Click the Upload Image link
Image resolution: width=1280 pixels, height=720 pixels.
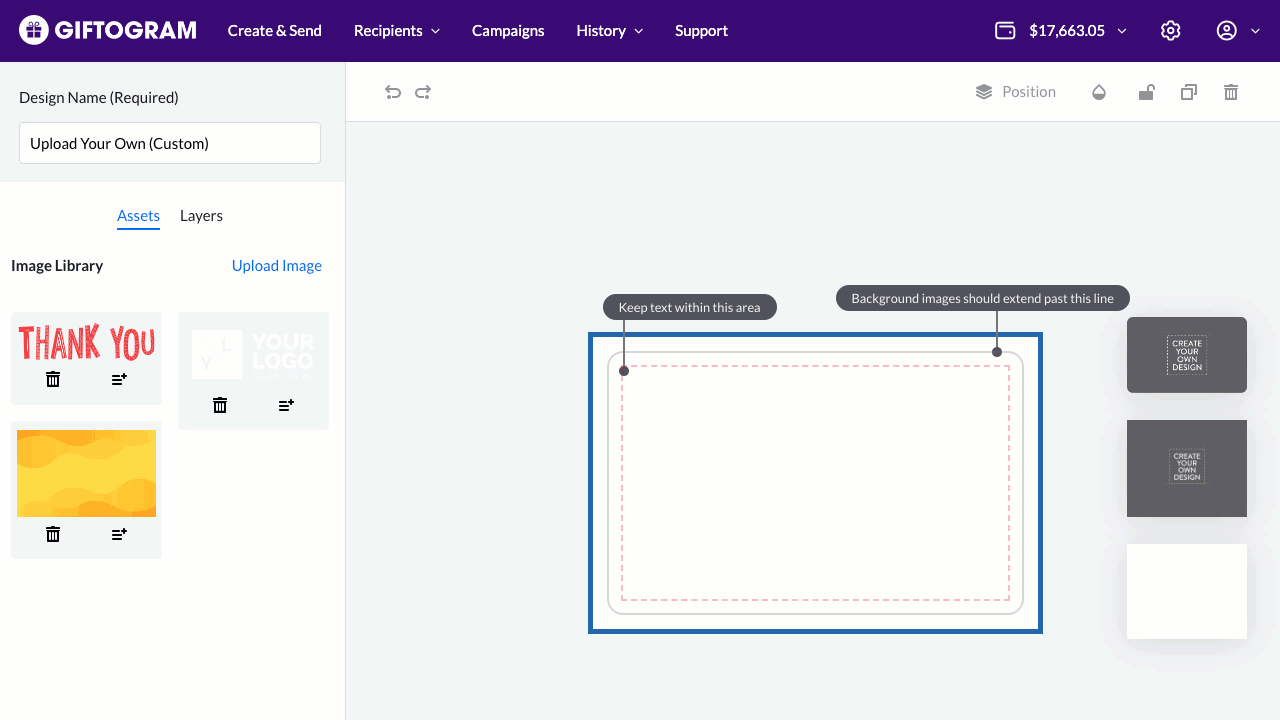click(277, 266)
